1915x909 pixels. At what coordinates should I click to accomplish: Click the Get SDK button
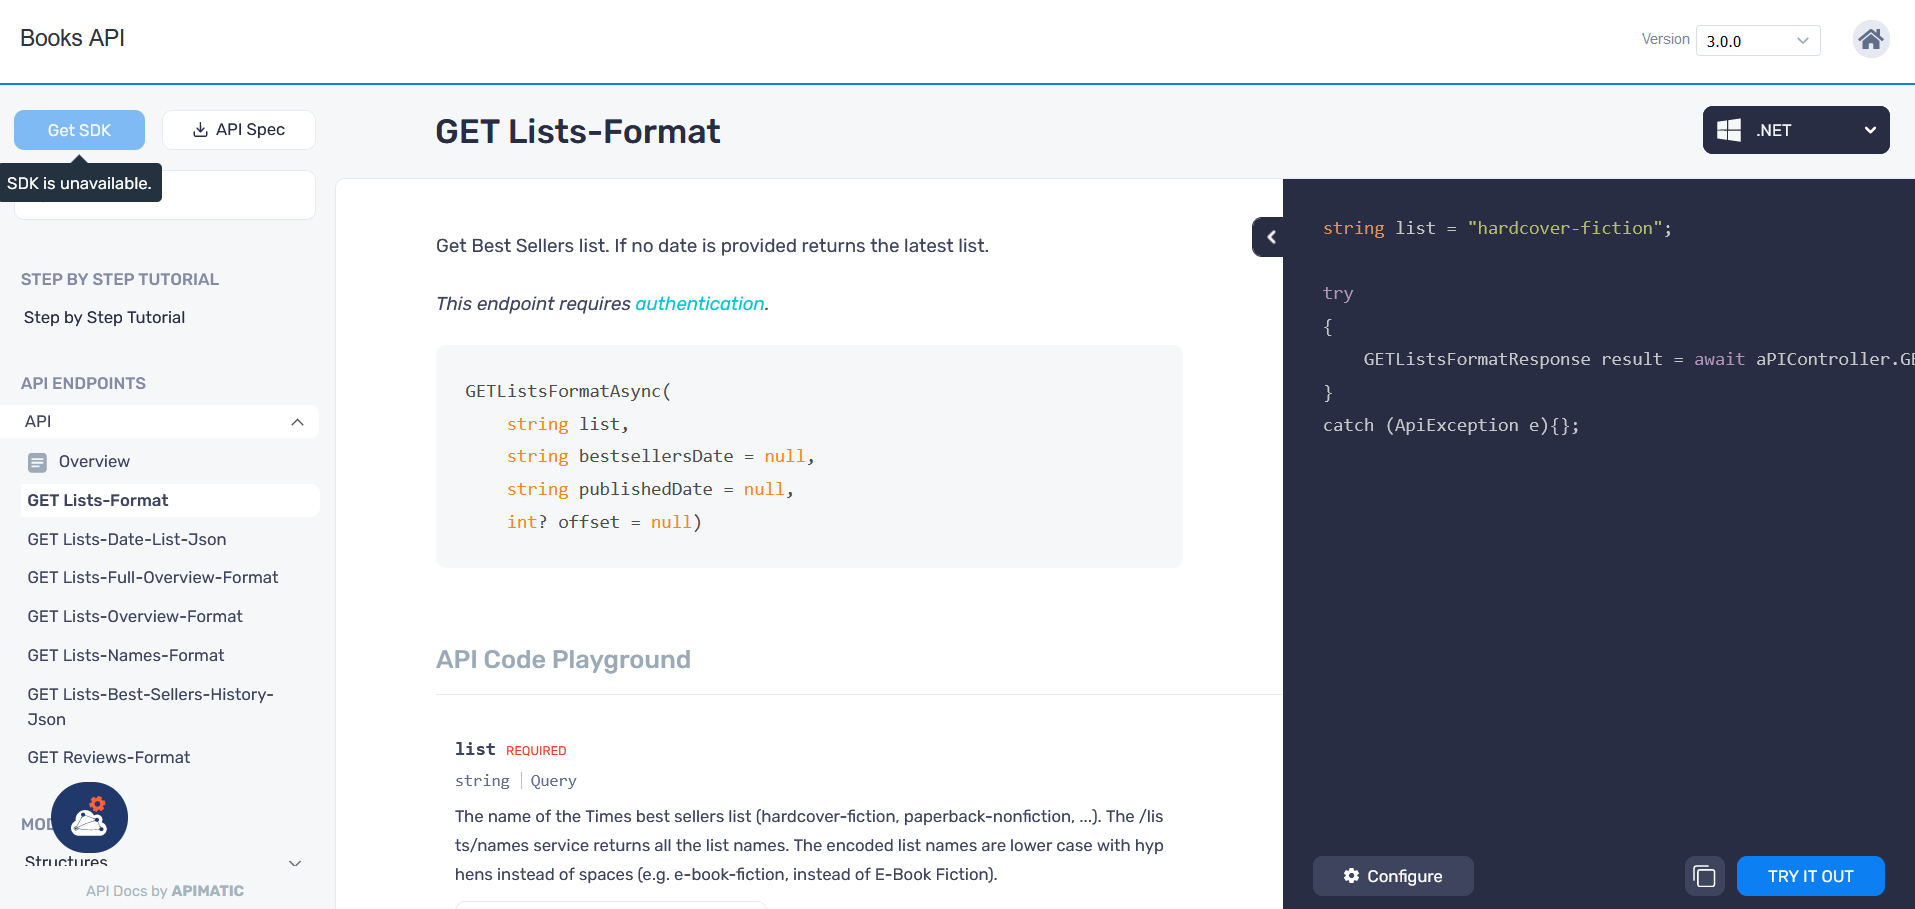pos(79,130)
